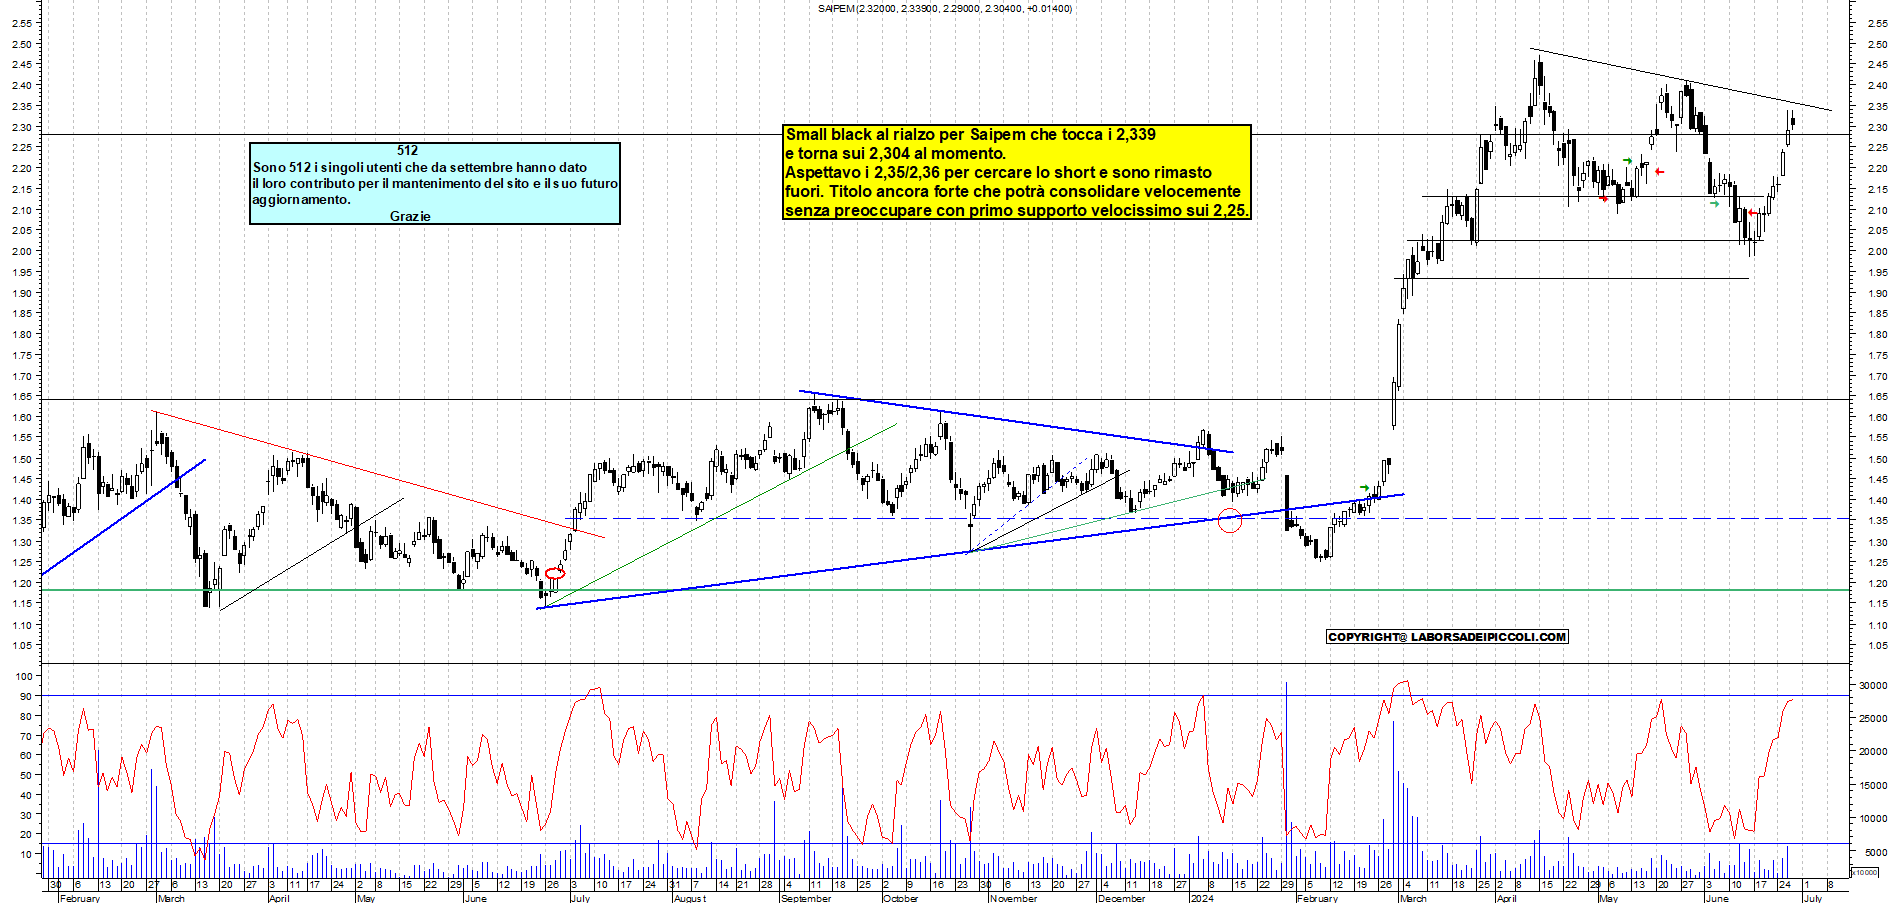Viewport: 1890px width, 903px height.
Task: Open the COPYRIGHT LABORSADEIPICCOLI.COM label
Action: pos(1447,637)
